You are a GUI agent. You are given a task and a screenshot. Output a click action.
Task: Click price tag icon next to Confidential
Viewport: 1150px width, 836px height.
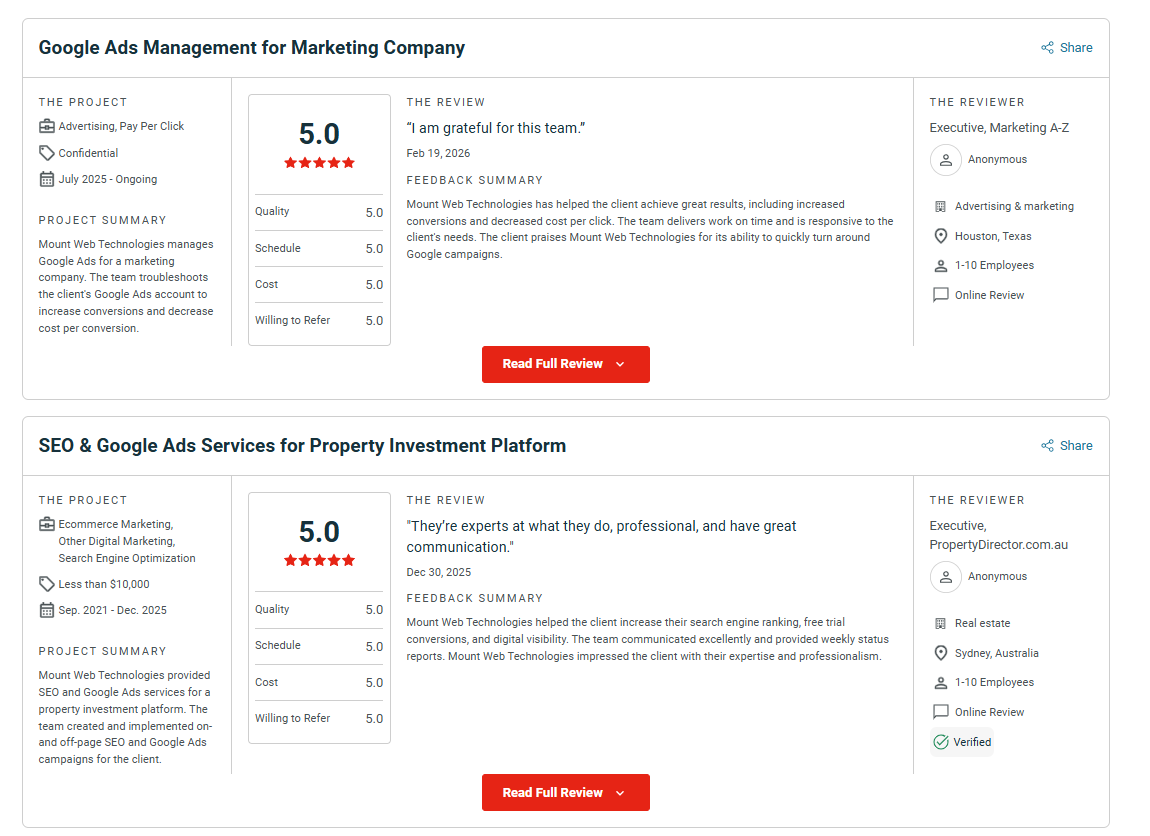coord(46,153)
